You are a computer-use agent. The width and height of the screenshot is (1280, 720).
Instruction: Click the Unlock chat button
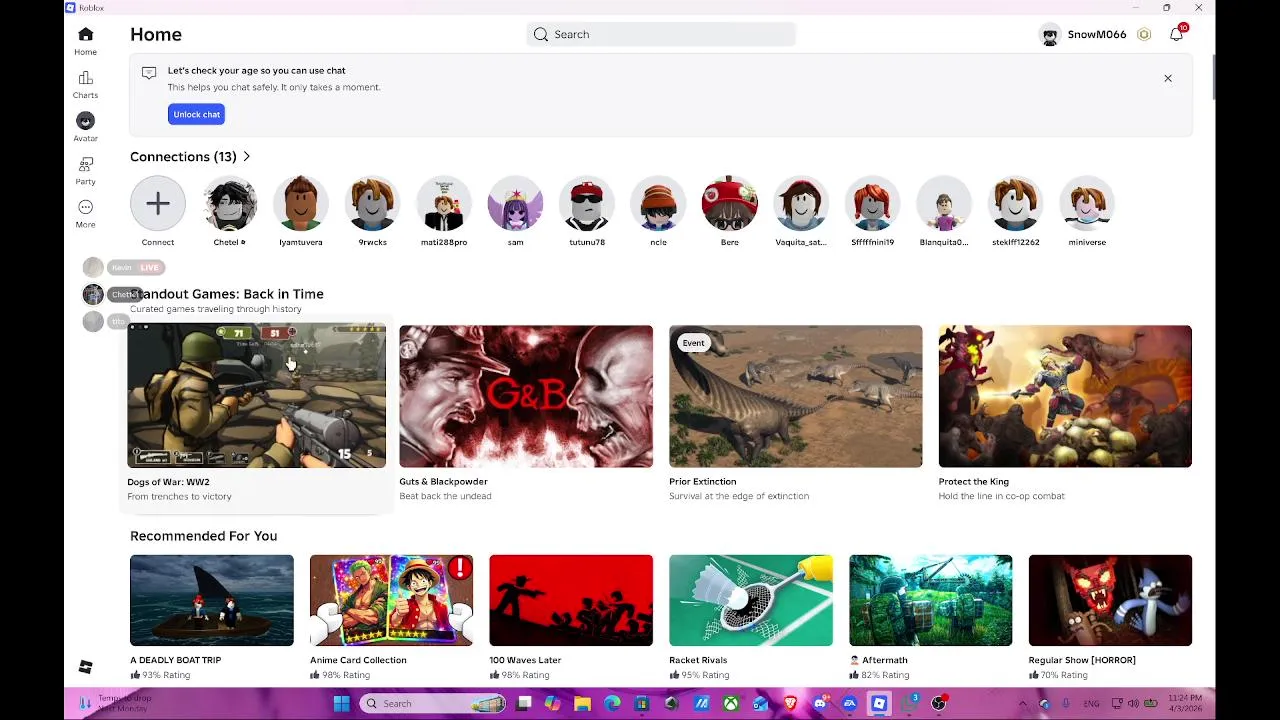click(196, 114)
